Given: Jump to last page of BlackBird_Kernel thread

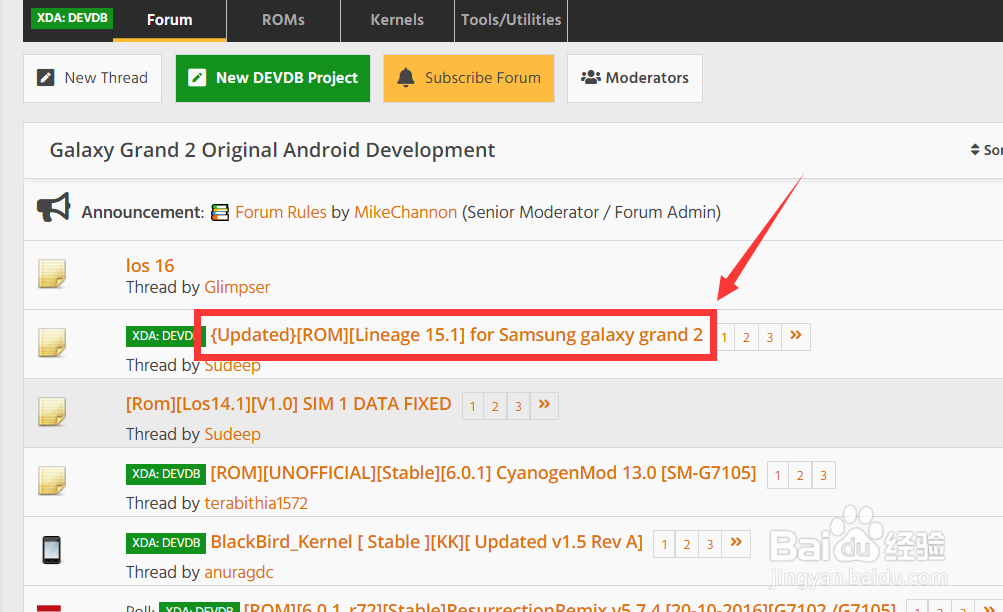Looking at the screenshot, I should tap(736, 544).
